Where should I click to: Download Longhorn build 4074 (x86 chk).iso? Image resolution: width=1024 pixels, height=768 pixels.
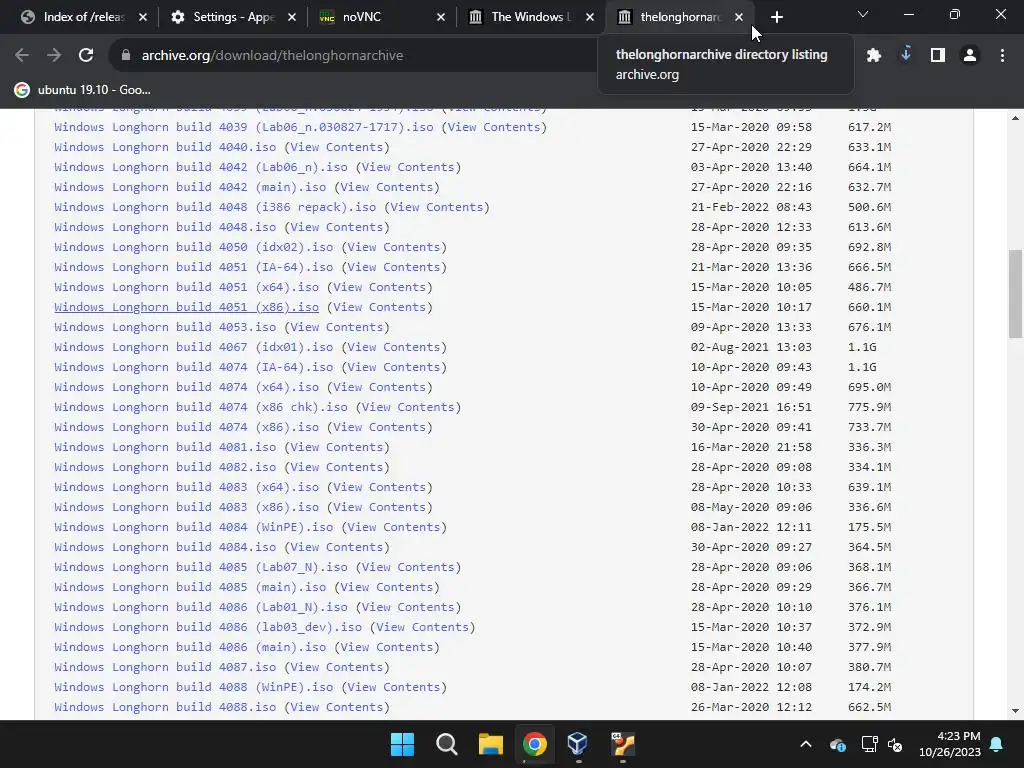(200, 408)
